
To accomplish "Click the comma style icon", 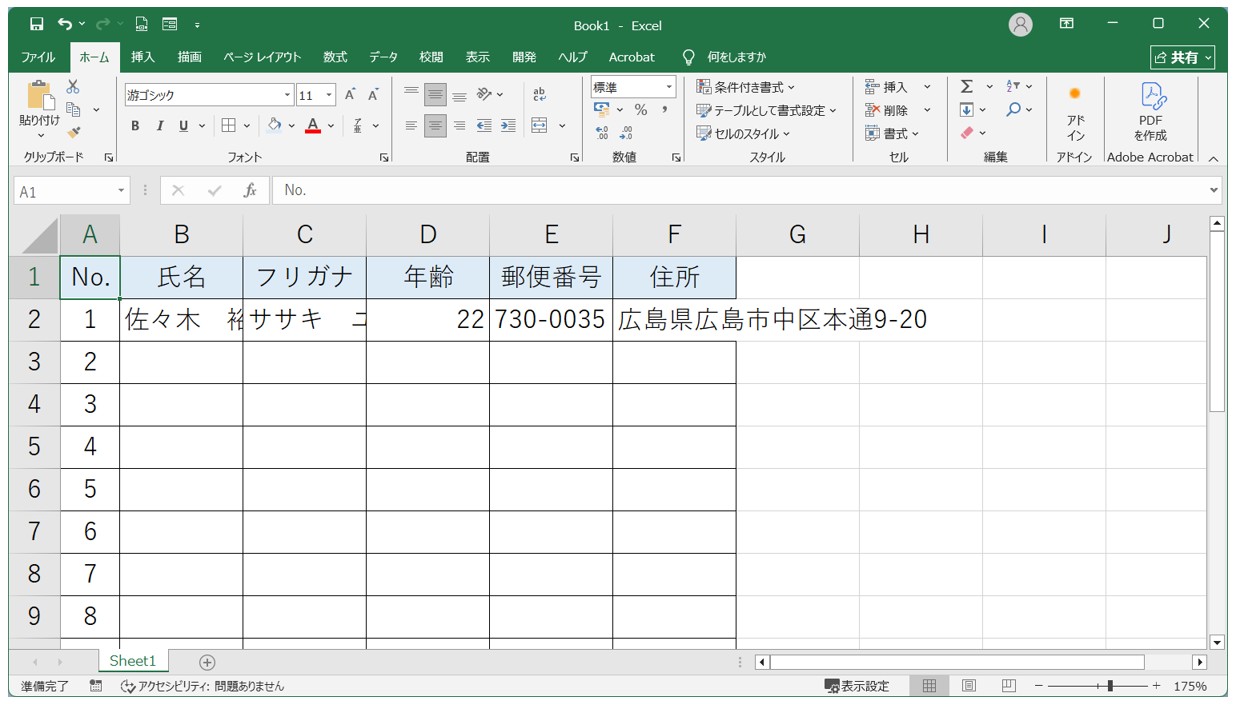I will click(664, 110).
